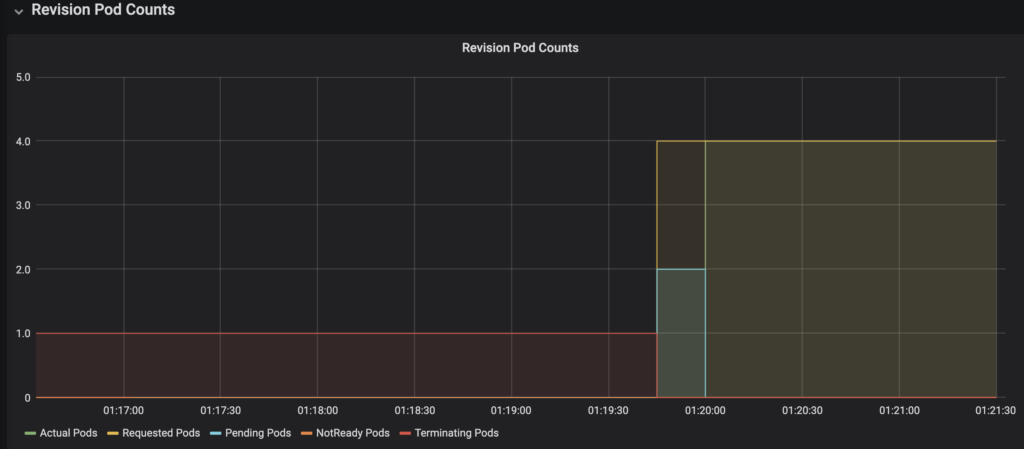
Task: Click the 01:17:00 time axis label
Action: pyautogui.click(x=123, y=410)
